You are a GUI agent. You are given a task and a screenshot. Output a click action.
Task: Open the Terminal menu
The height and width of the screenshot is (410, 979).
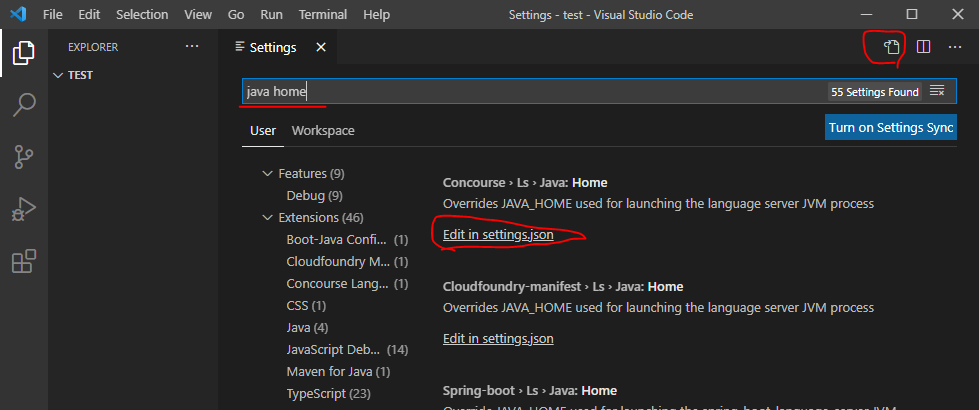322,14
